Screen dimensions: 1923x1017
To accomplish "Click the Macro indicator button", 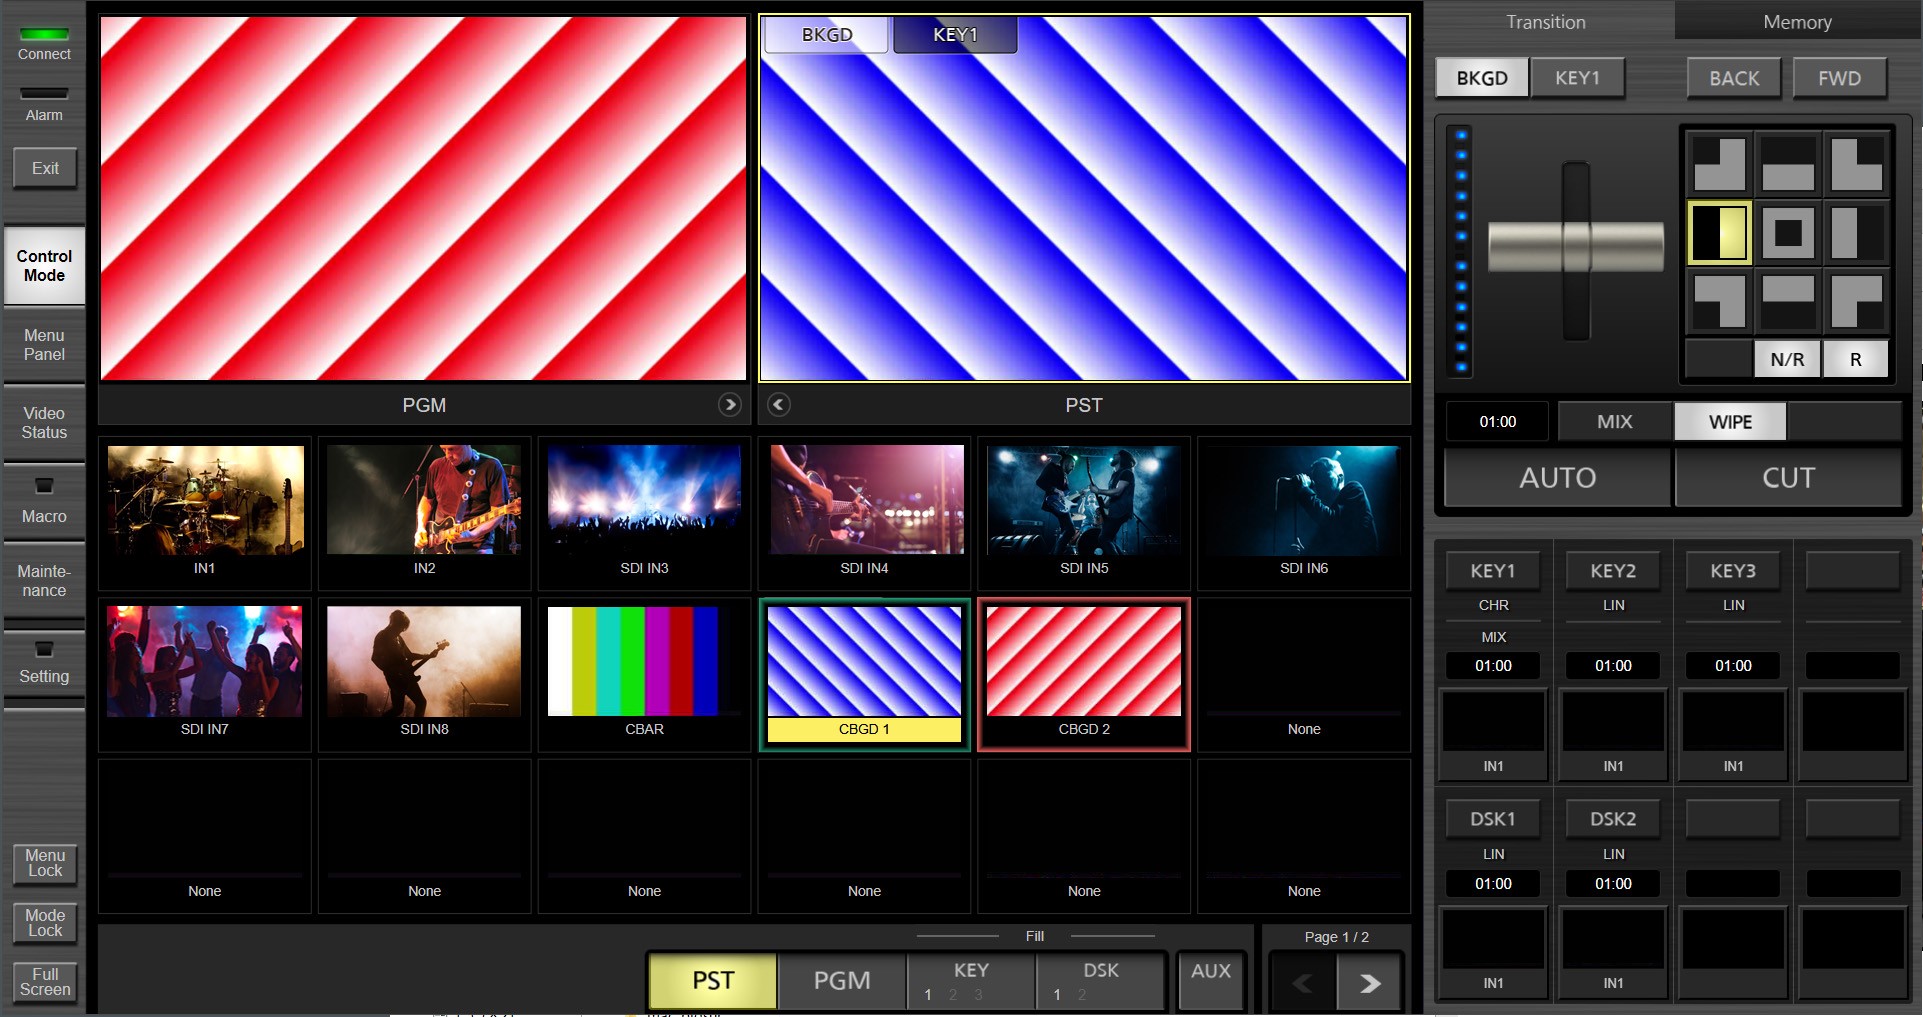I will [x=44, y=501].
